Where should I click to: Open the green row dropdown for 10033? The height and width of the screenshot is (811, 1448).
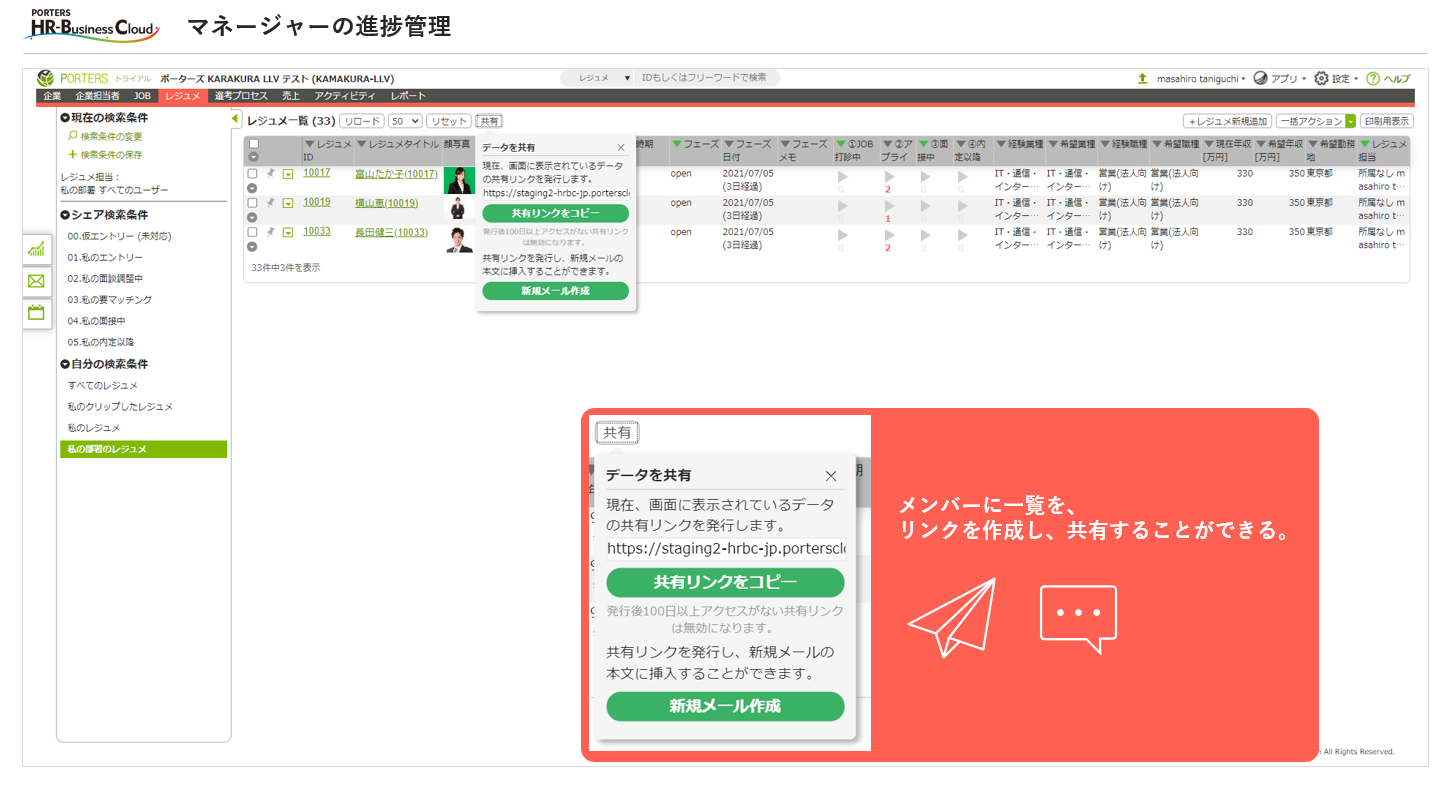[x=288, y=232]
